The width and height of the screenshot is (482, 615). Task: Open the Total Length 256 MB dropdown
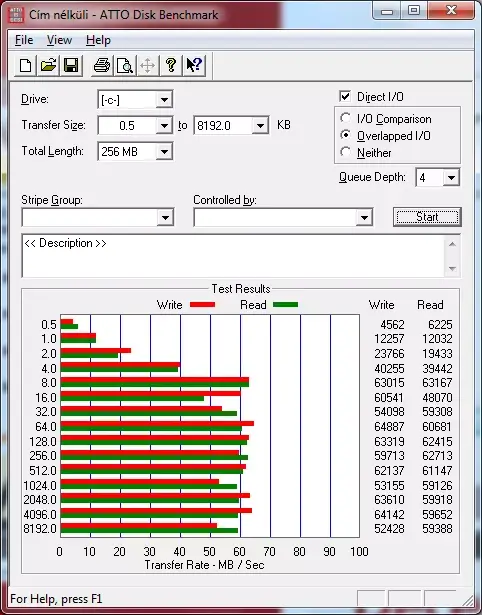[164, 152]
